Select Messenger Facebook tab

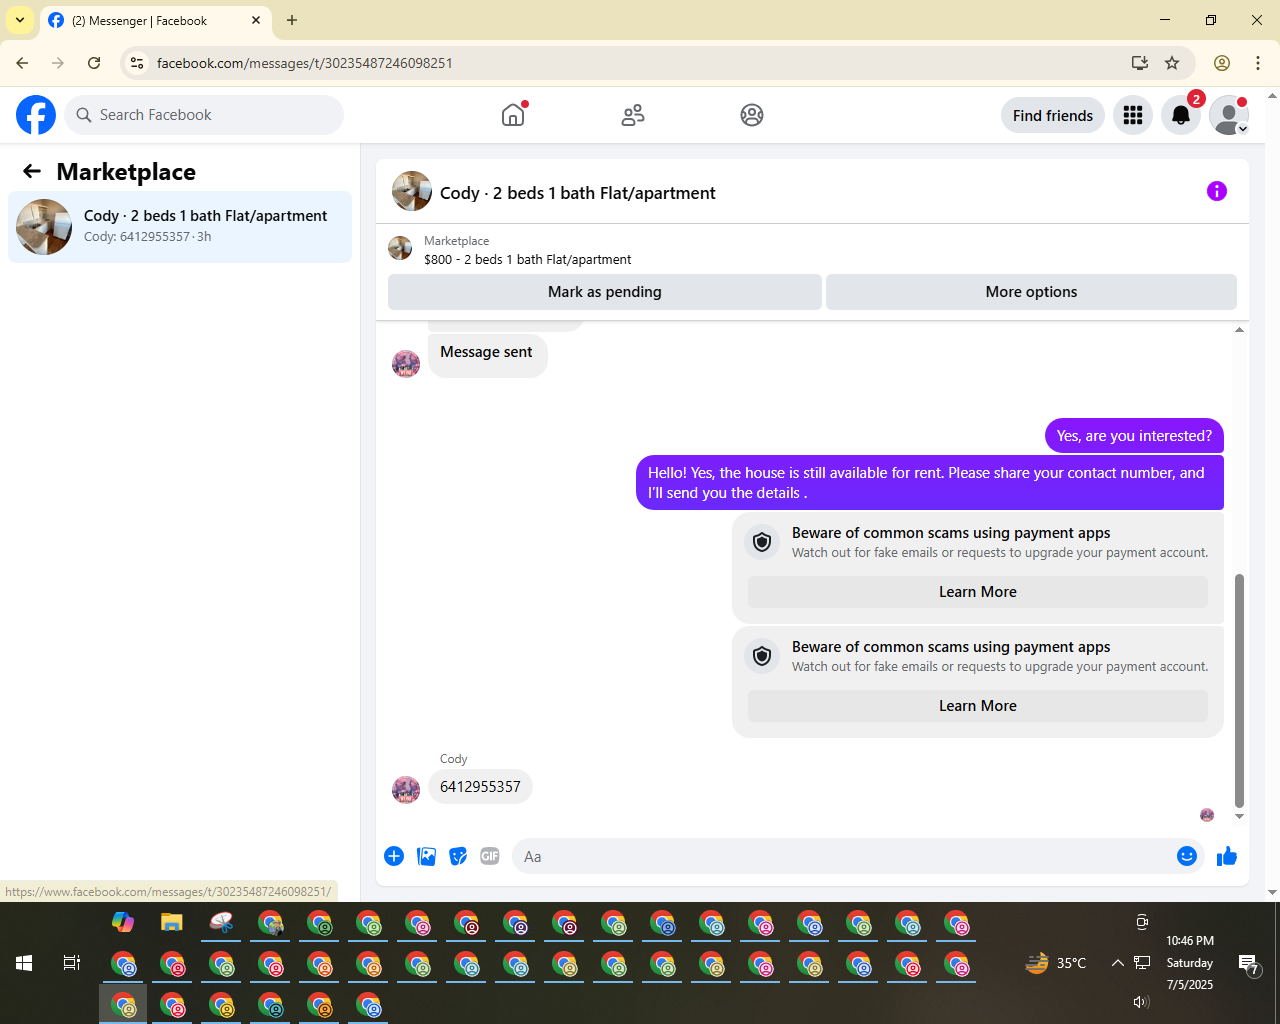point(155,21)
